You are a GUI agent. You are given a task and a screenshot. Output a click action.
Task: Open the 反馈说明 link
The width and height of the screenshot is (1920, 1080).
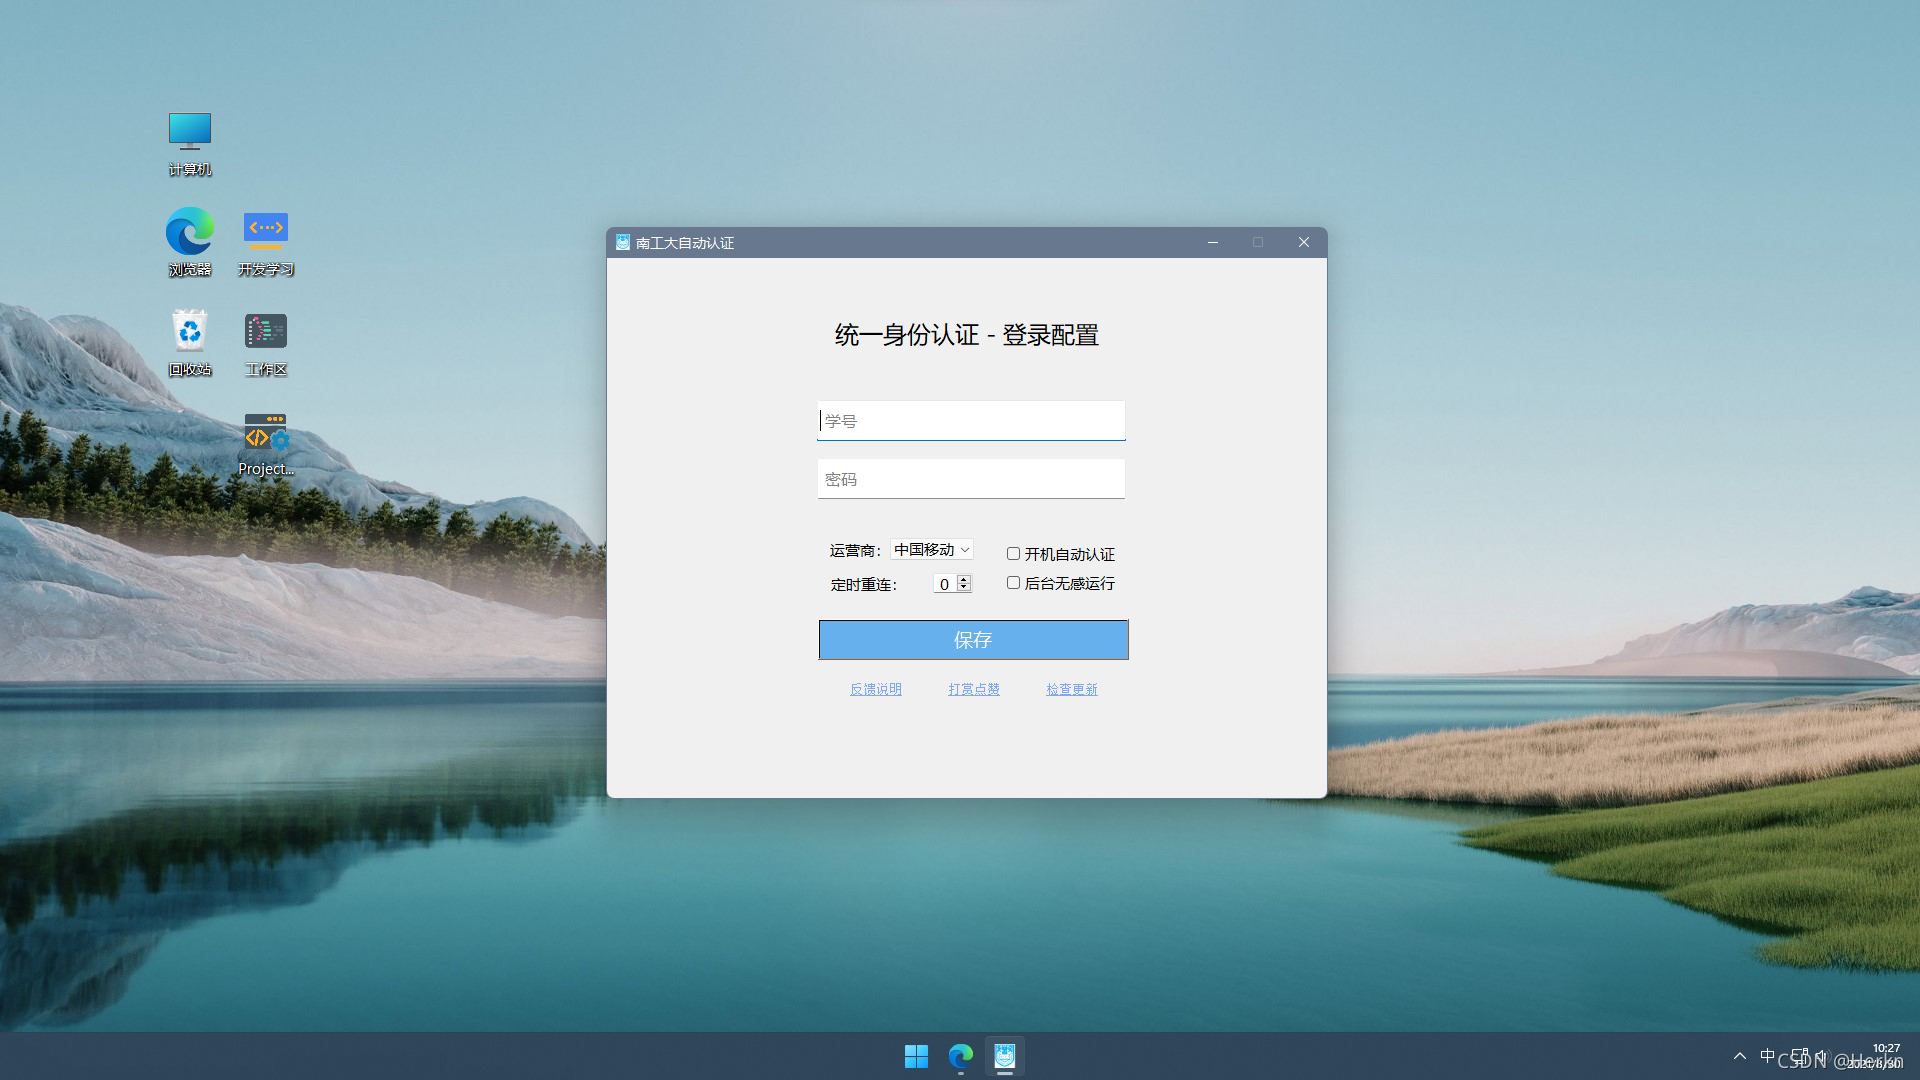(876, 689)
